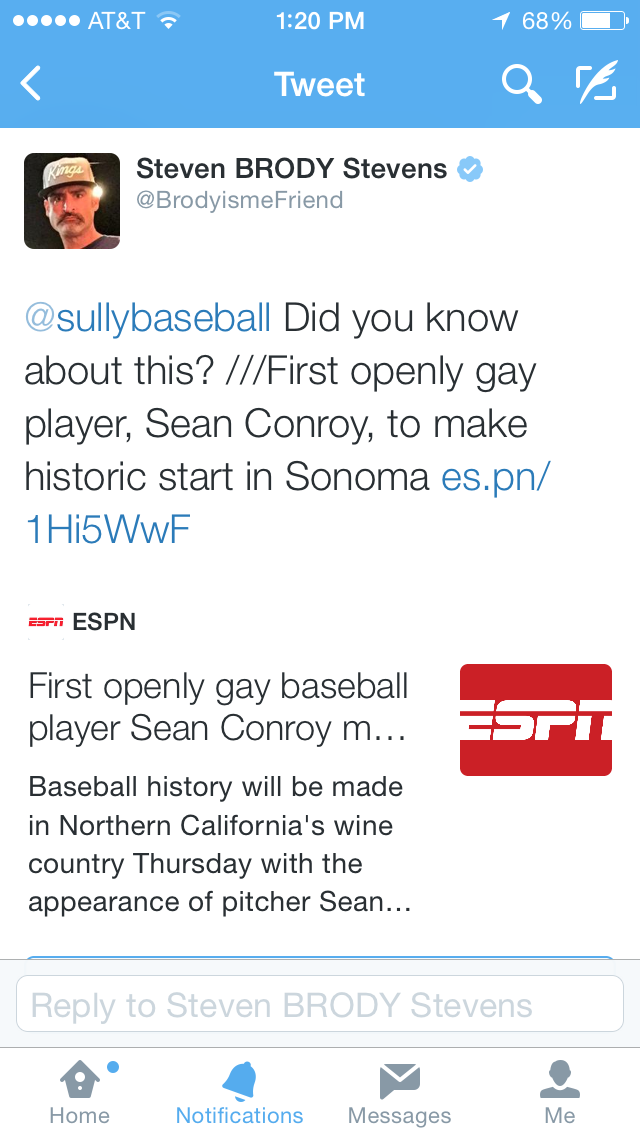Screen dimensions: 640x1136
Task: Tap the compose new tweet icon
Action: (x=595, y=84)
